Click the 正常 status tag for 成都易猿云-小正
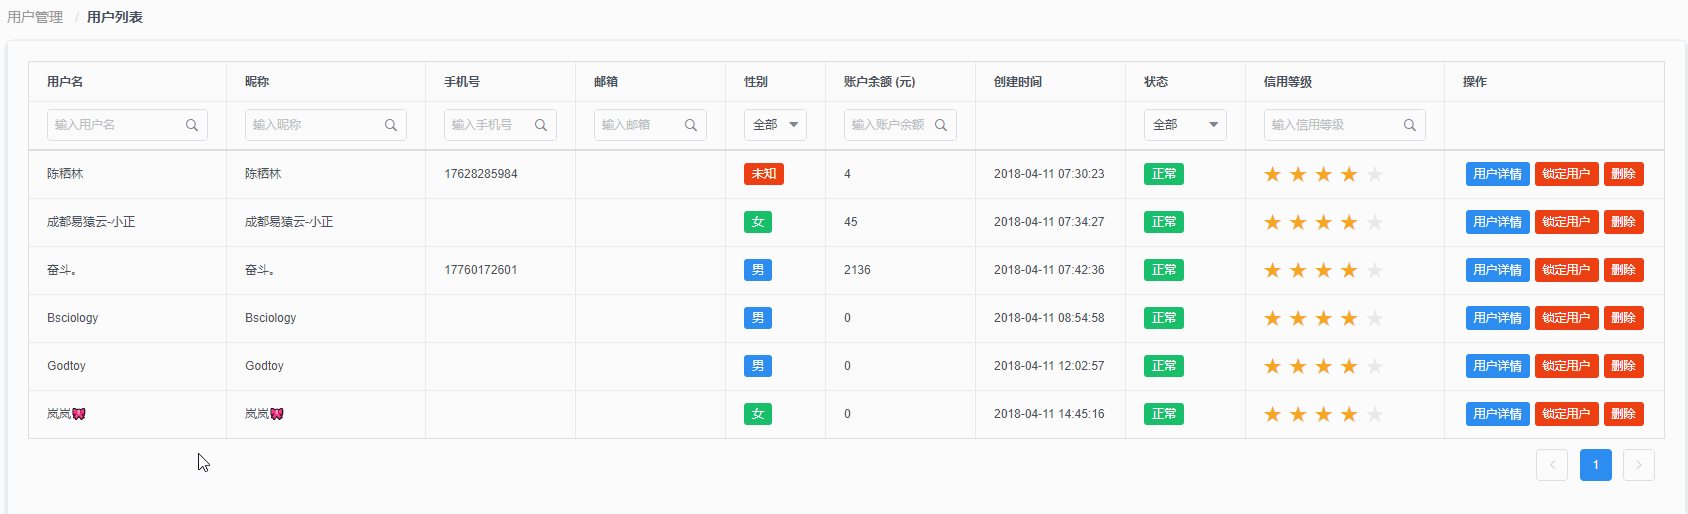This screenshot has width=1688, height=514. (x=1164, y=222)
